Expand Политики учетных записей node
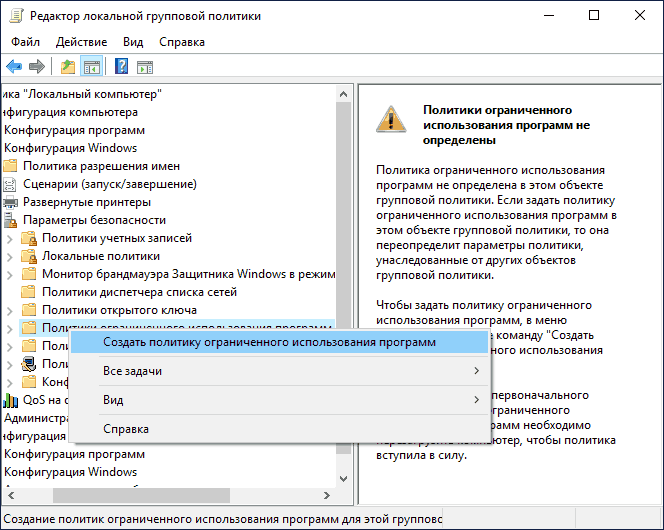The image size is (664, 530). pos(11,239)
